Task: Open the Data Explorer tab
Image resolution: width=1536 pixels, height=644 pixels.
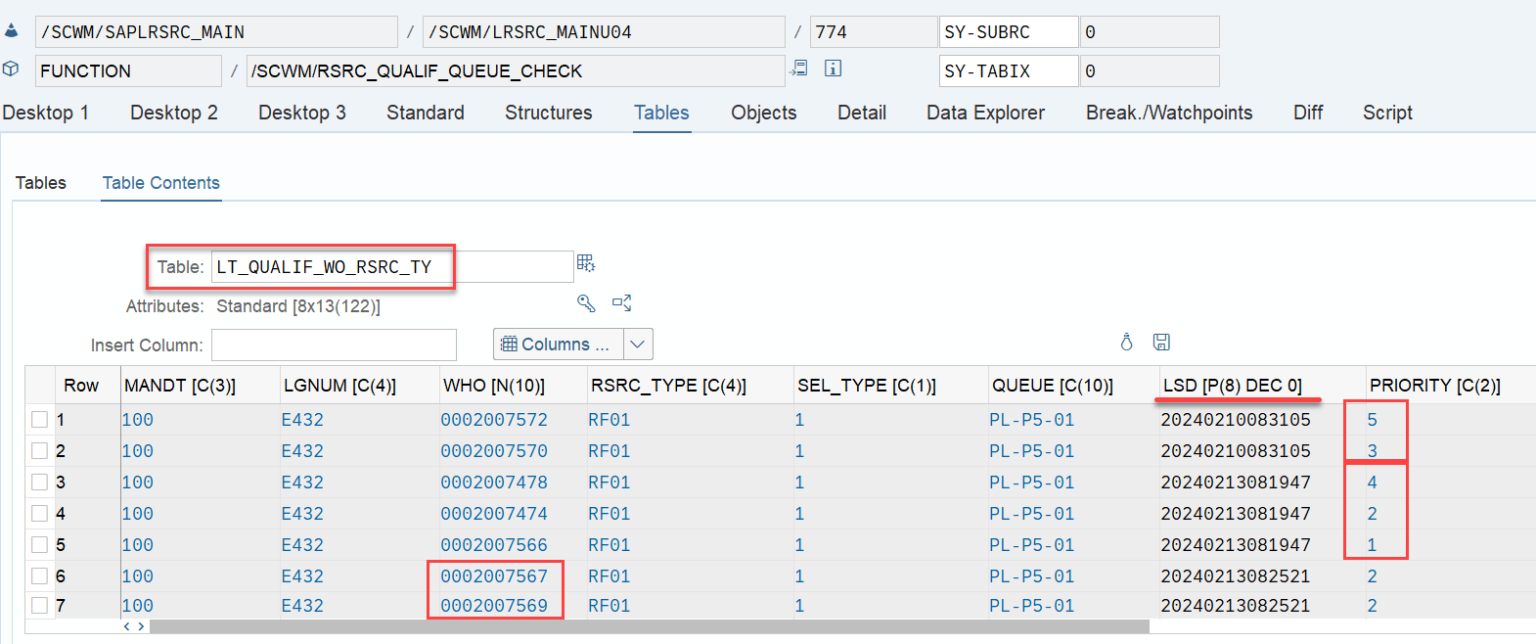Action: (x=985, y=112)
